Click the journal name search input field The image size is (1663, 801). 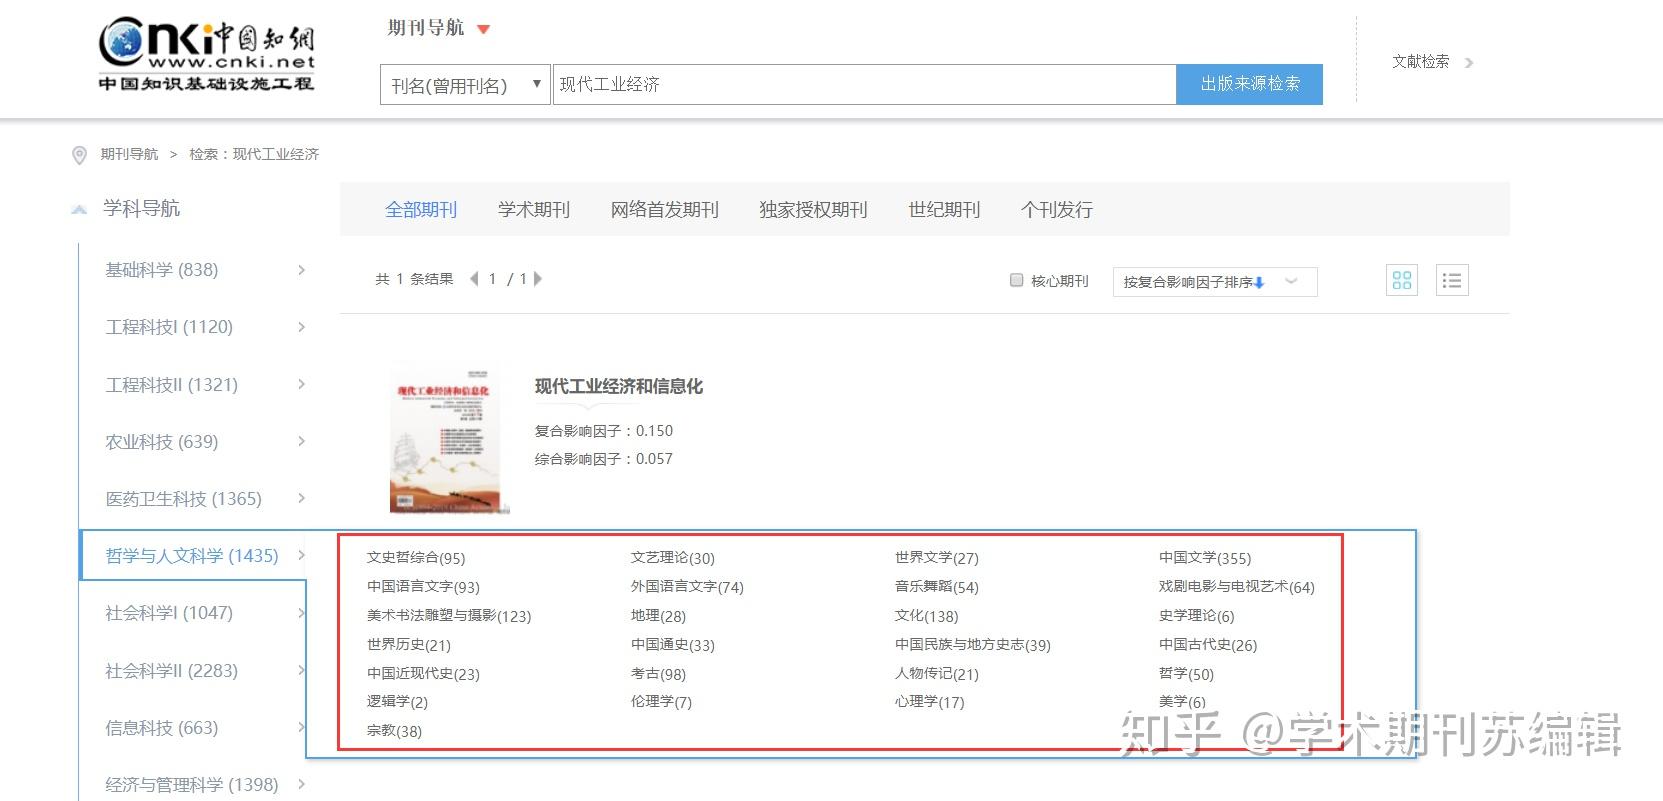(864, 84)
